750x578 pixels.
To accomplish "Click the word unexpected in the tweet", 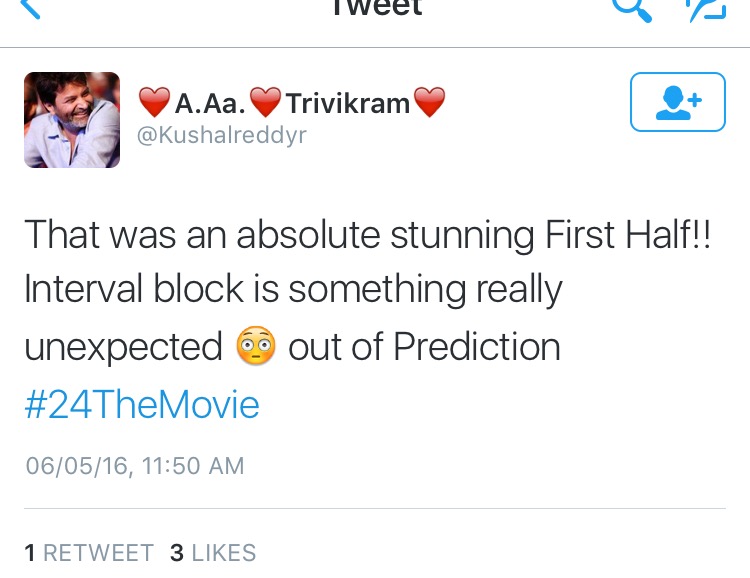I will (123, 347).
